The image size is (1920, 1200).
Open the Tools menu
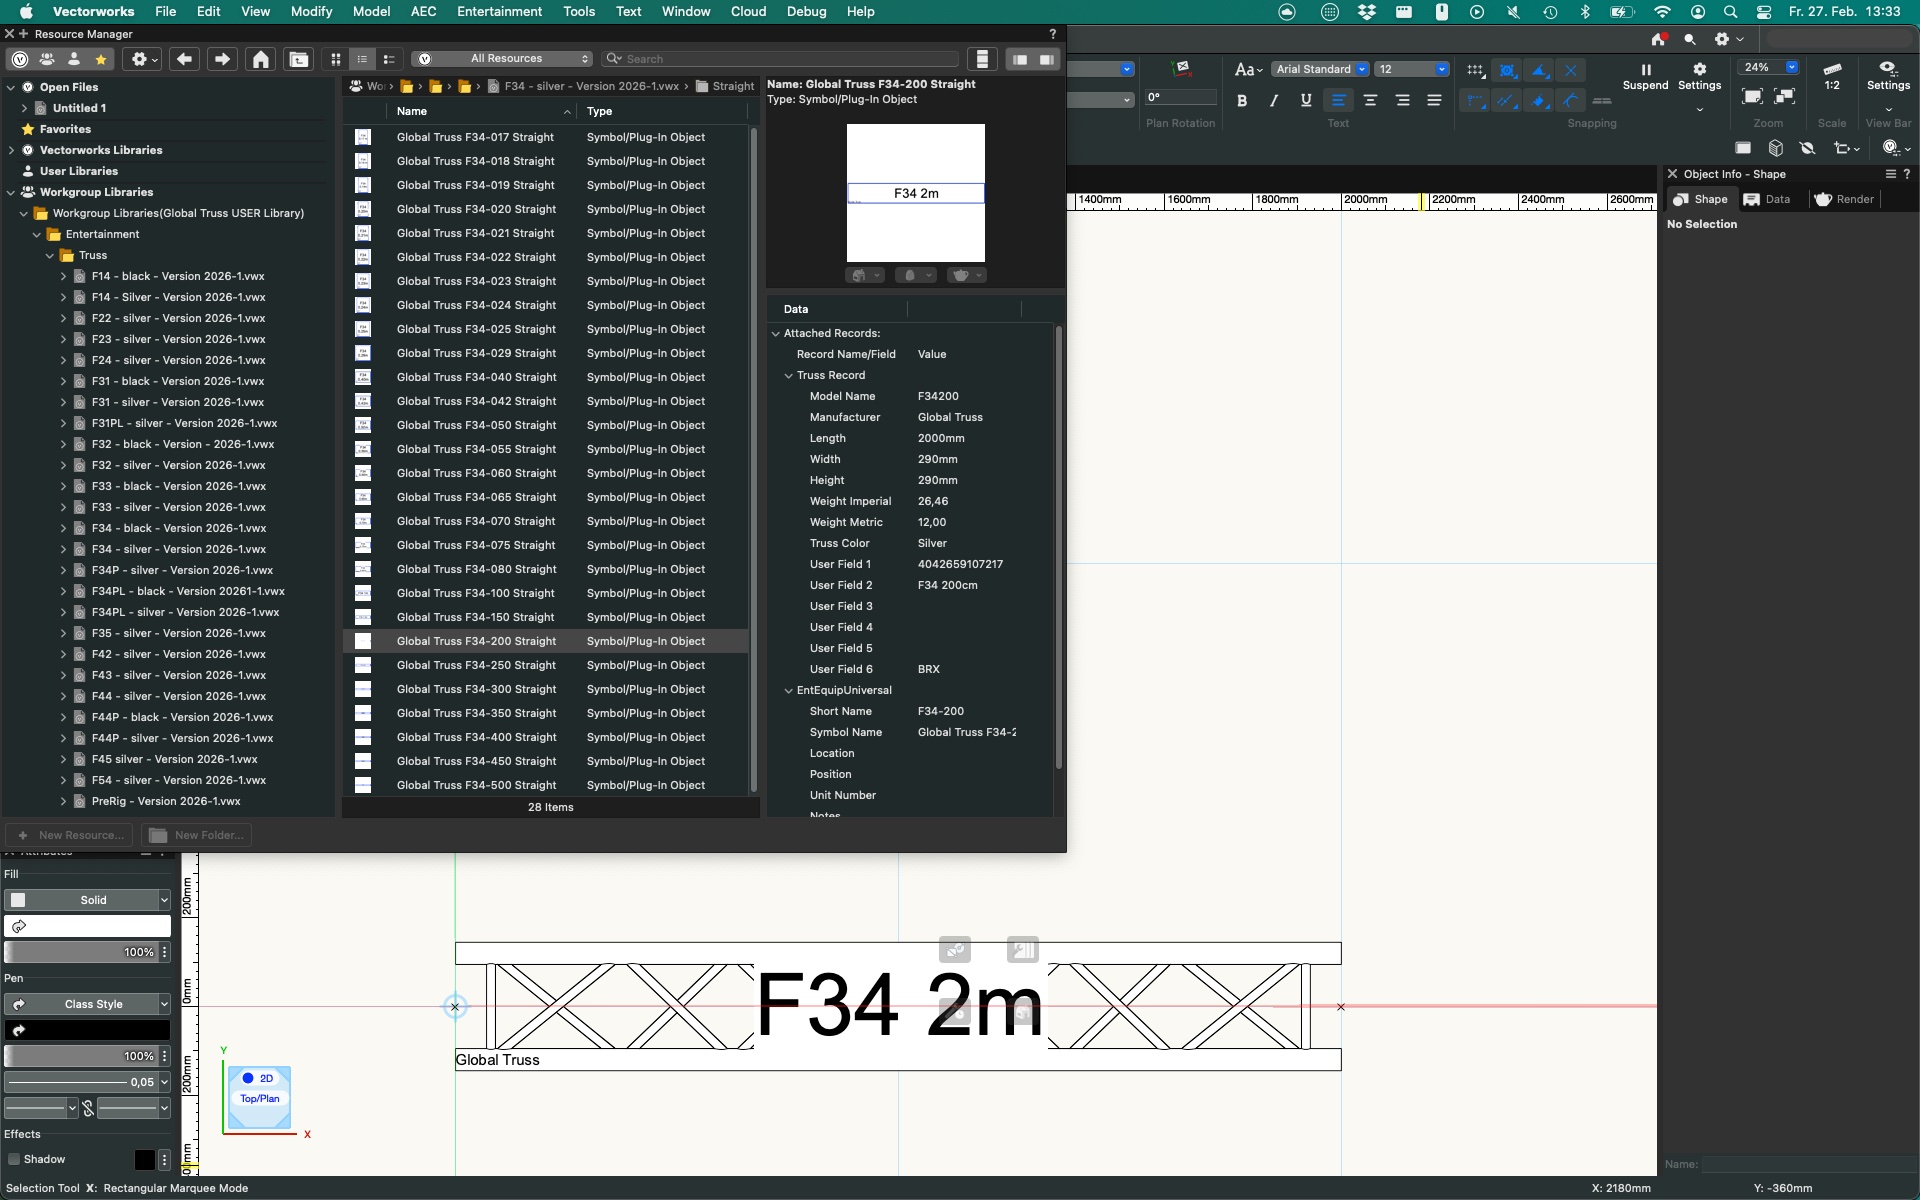pos(579,11)
